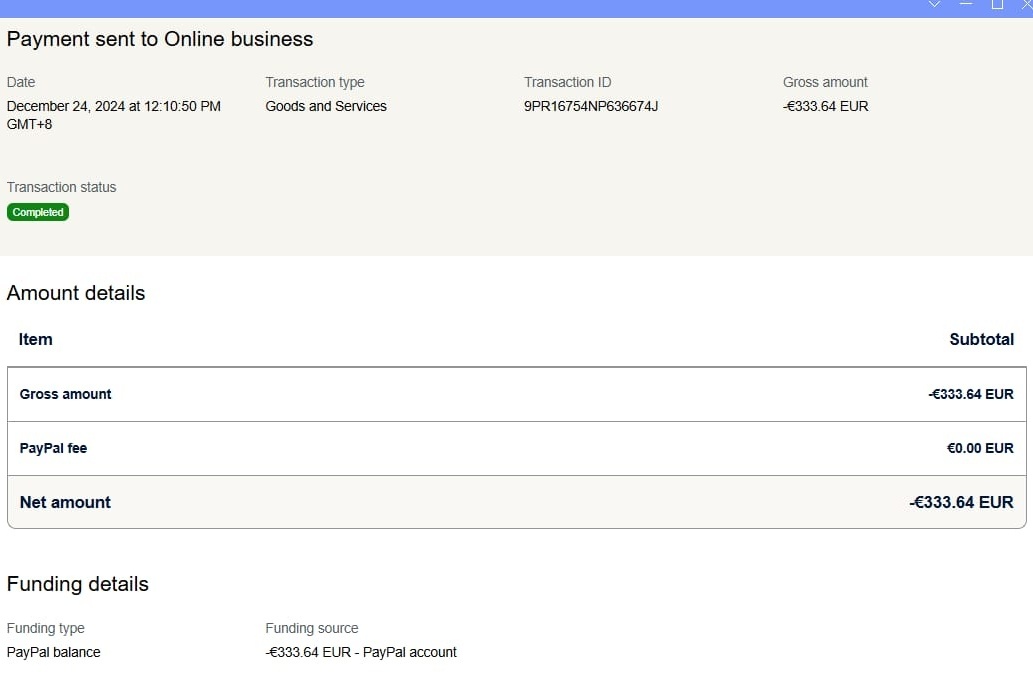This screenshot has height=677, width=1033.
Task: Maximize the PayPal transaction window
Action: coord(997,4)
